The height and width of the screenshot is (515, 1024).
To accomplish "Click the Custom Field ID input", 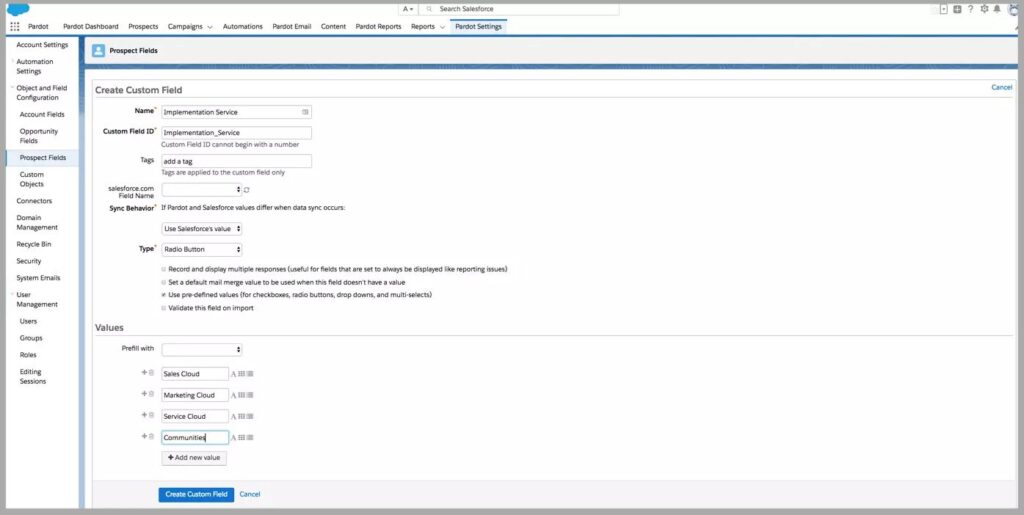I will pyautogui.click(x=236, y=133).
